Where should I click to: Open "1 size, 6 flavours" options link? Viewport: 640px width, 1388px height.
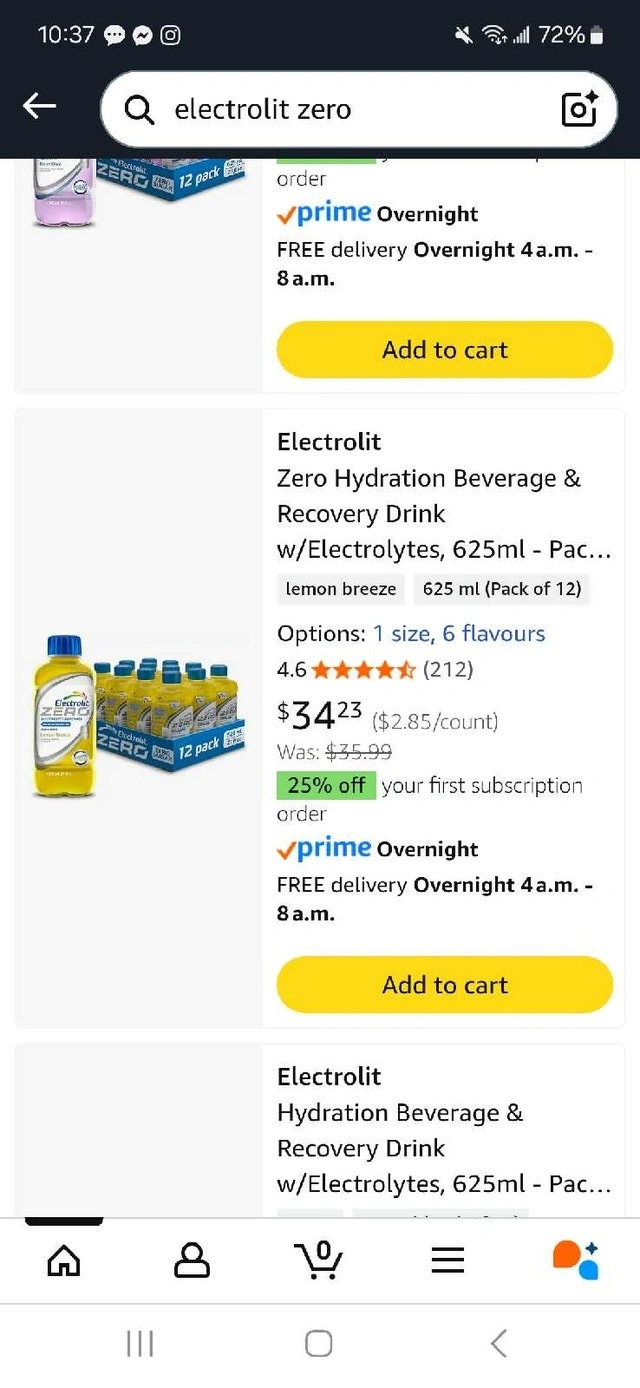(x=459, y=633)
